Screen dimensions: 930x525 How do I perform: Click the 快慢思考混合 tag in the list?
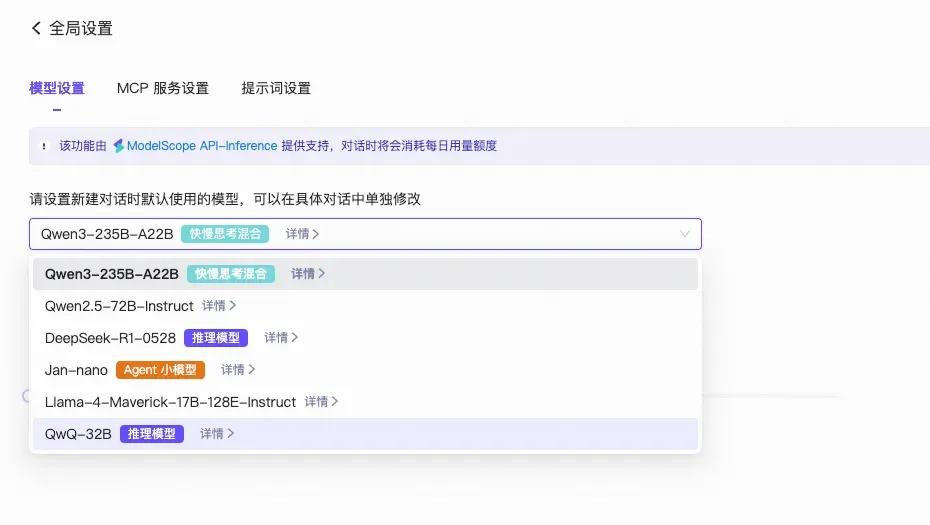click(x=231, y=274)
